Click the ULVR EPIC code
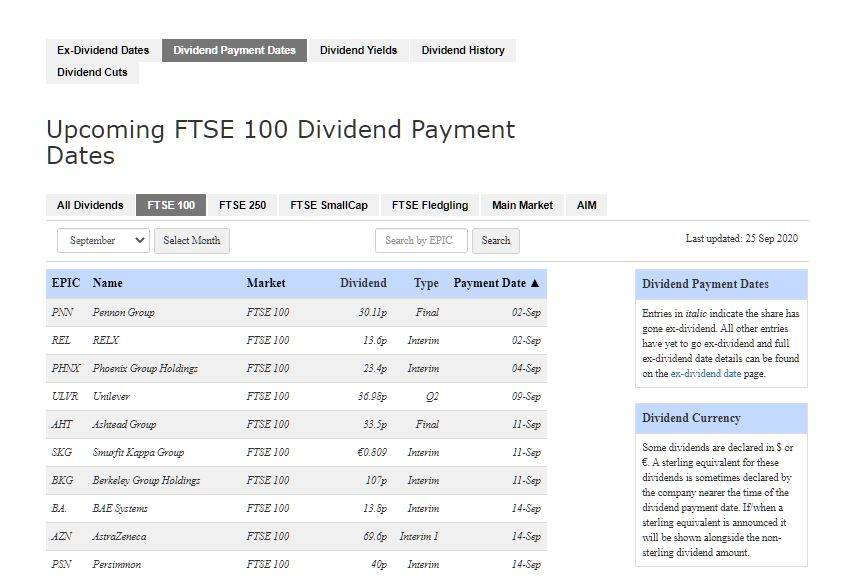857x577 pixels. pos(65,396)
